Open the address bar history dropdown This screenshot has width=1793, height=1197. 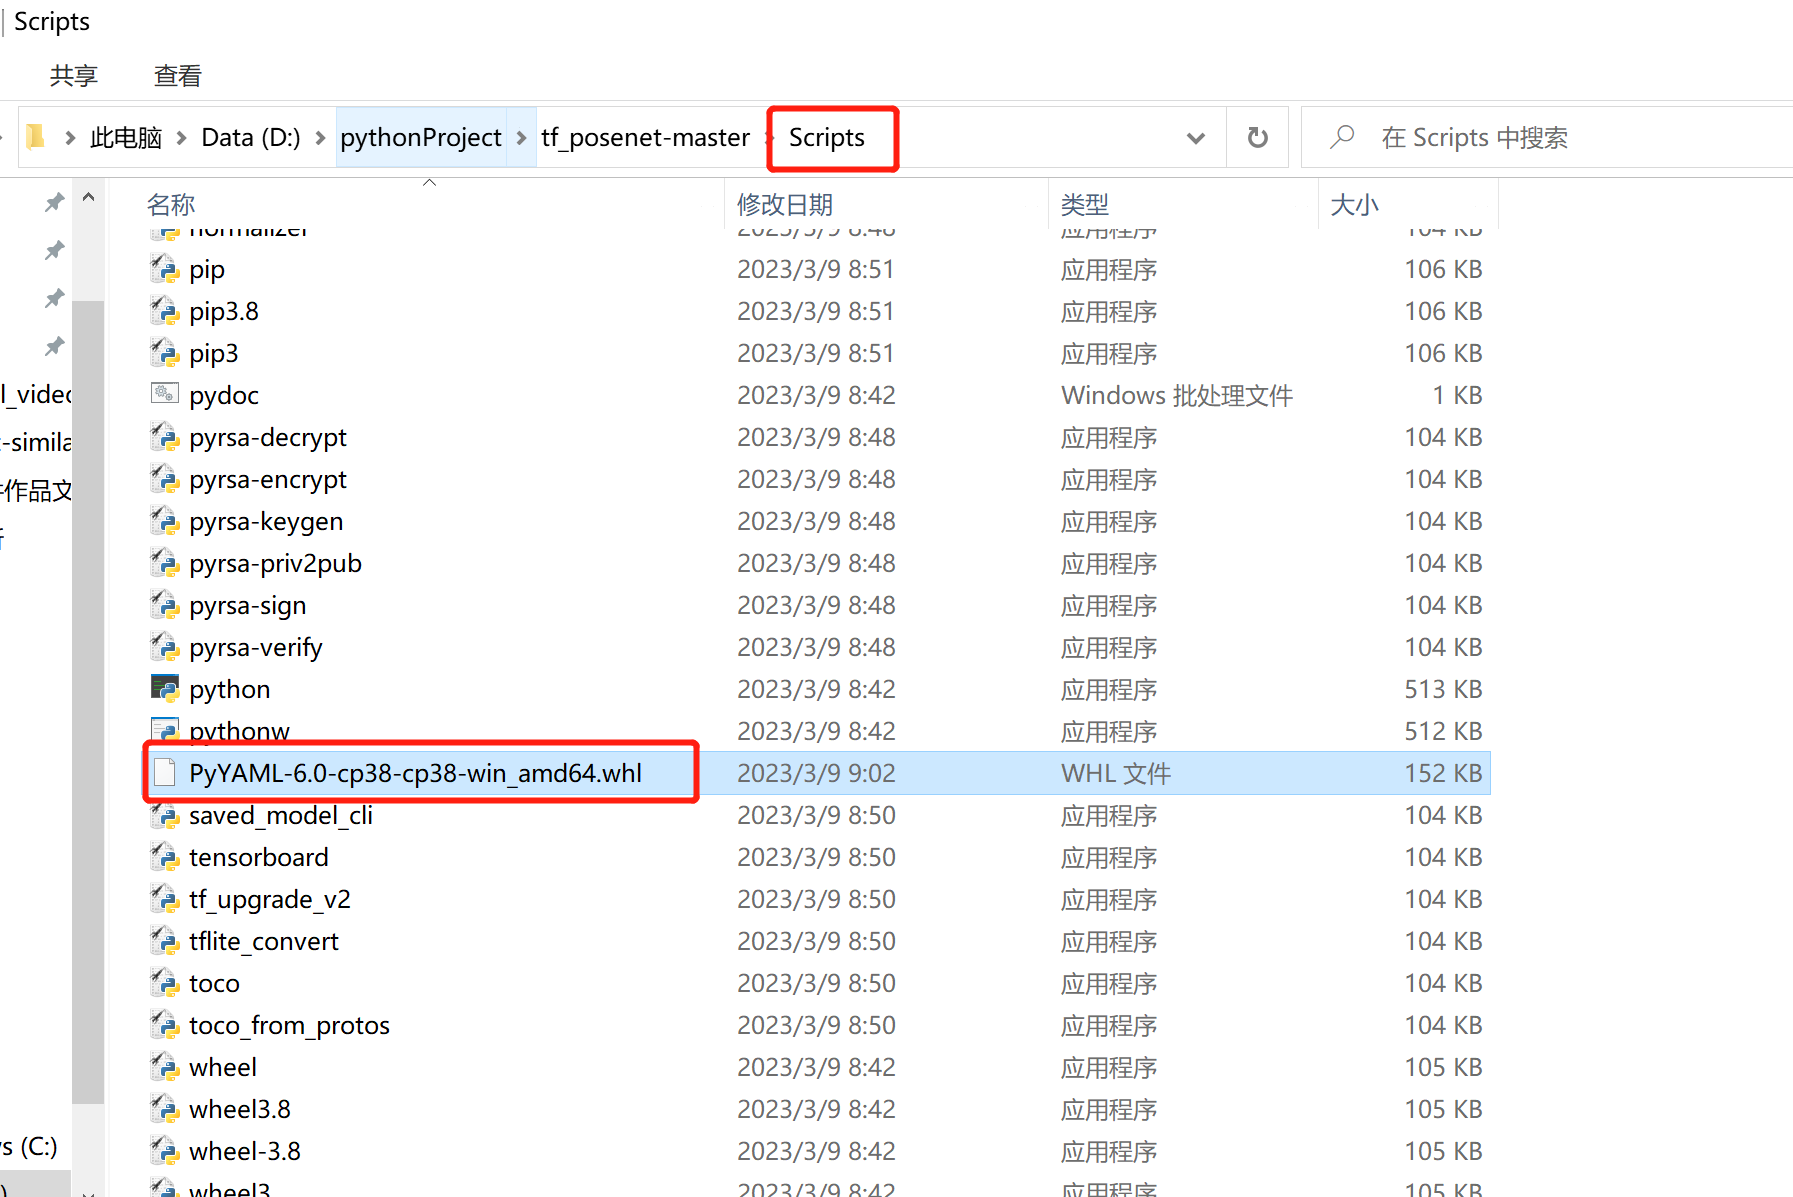pos(1196,137)
